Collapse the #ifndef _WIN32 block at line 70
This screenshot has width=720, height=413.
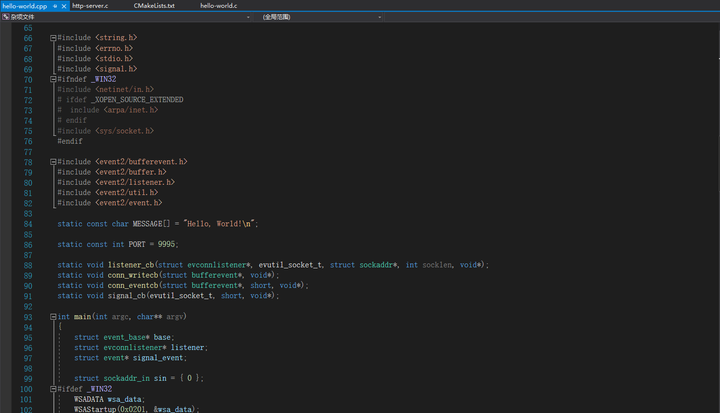pos(53,79)
